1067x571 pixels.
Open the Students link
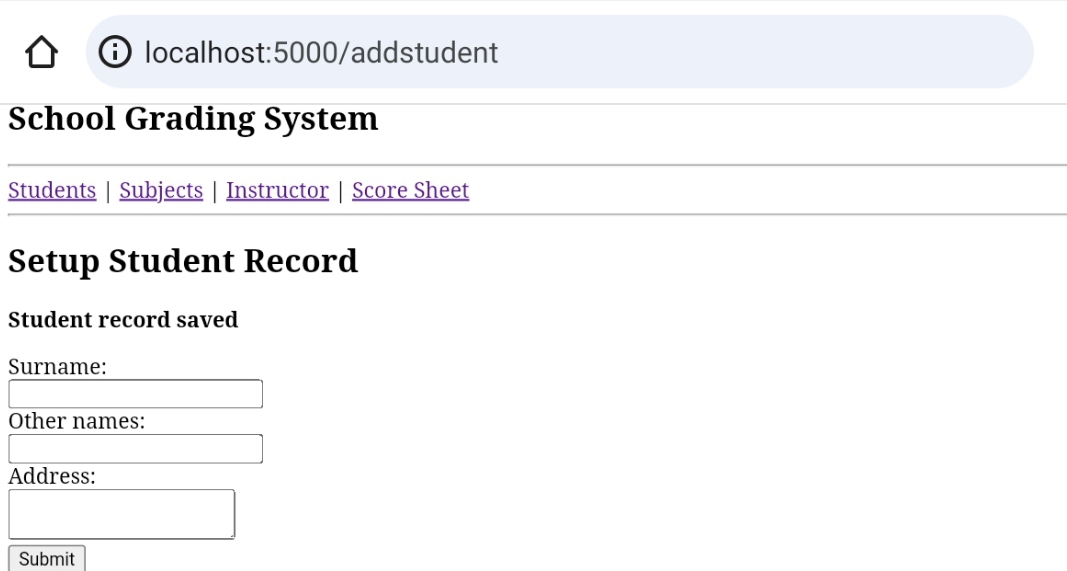click(52, 191)
